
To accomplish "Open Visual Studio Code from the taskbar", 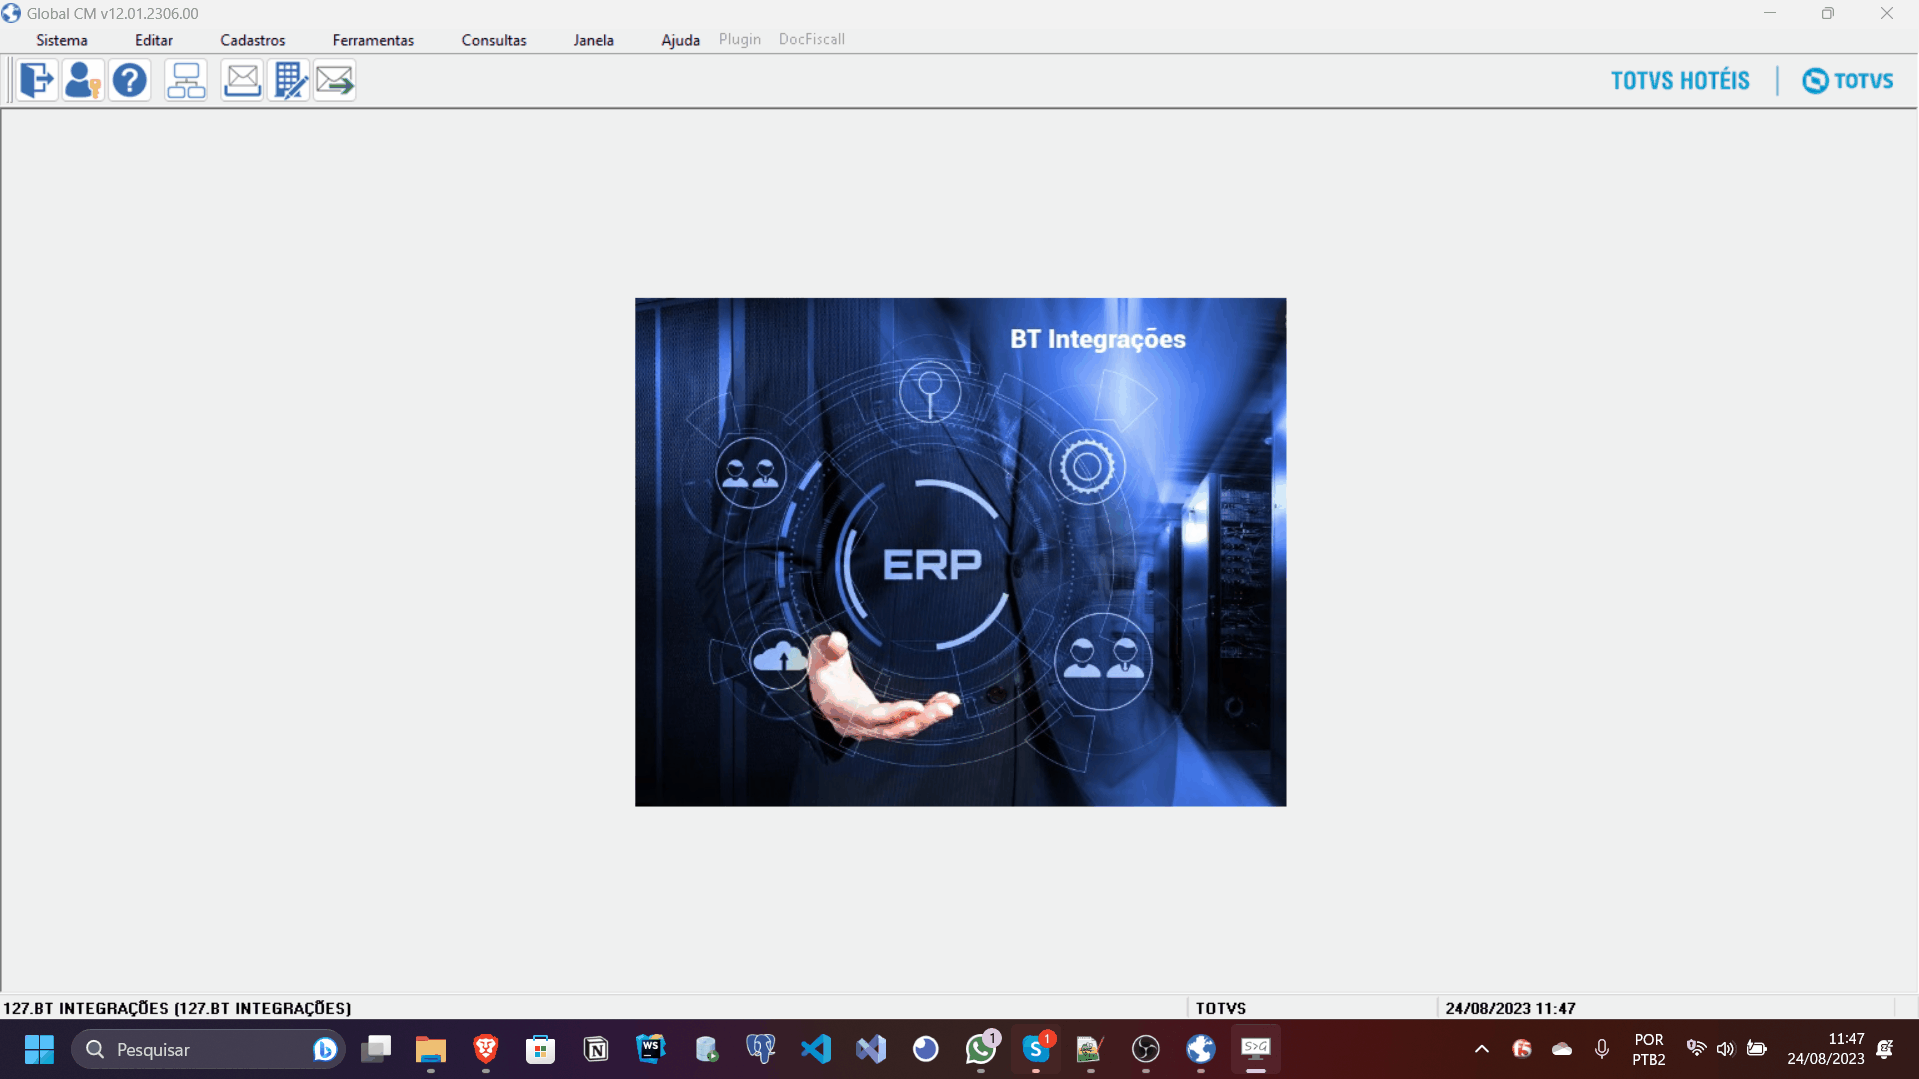I will tap(816, 1049).
